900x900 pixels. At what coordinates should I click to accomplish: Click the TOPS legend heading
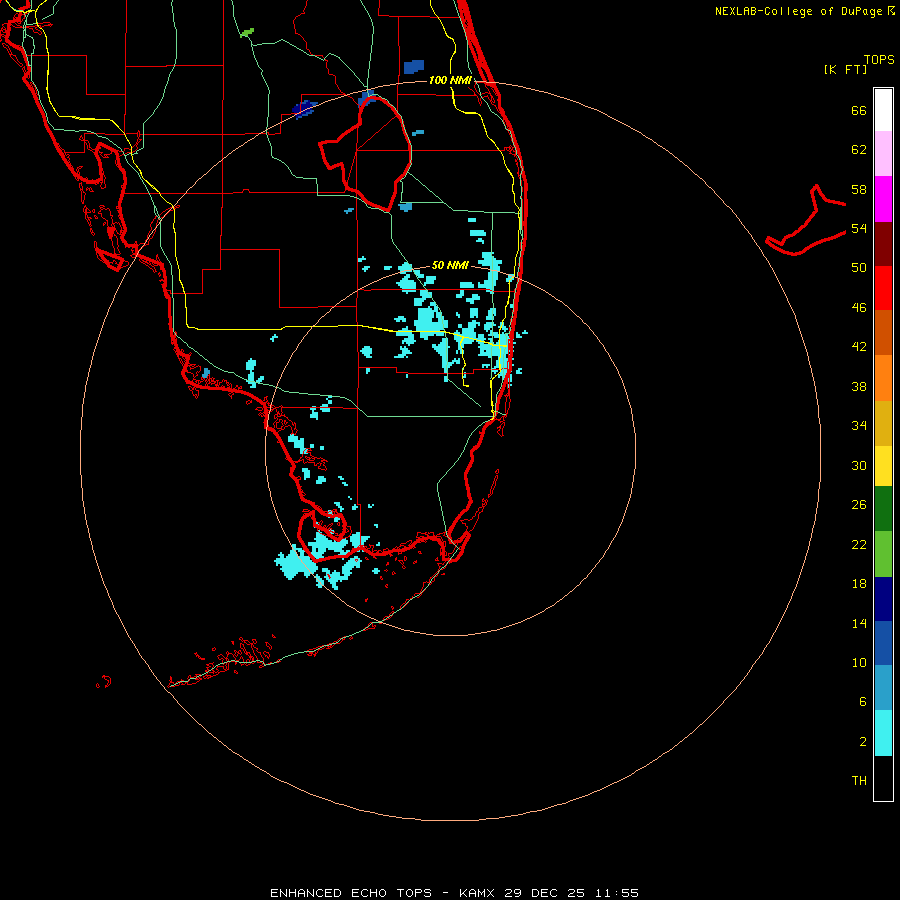point(879,59)
